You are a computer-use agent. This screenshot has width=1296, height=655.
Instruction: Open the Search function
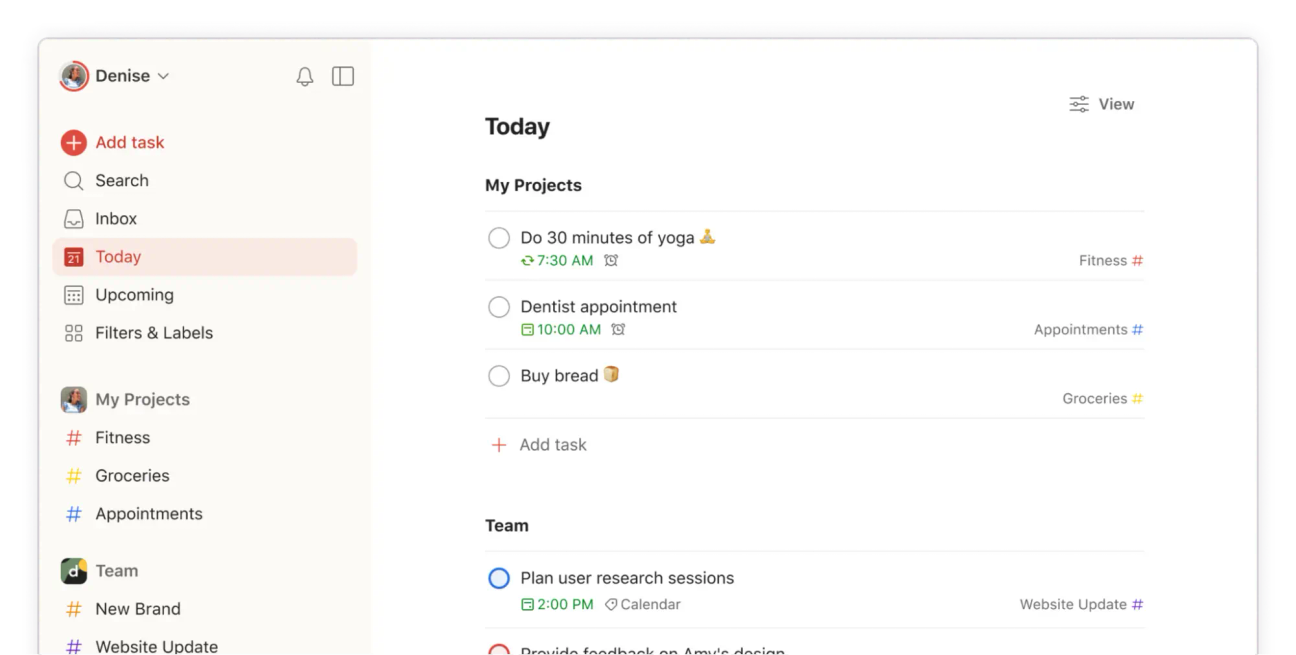coord(121,180)
